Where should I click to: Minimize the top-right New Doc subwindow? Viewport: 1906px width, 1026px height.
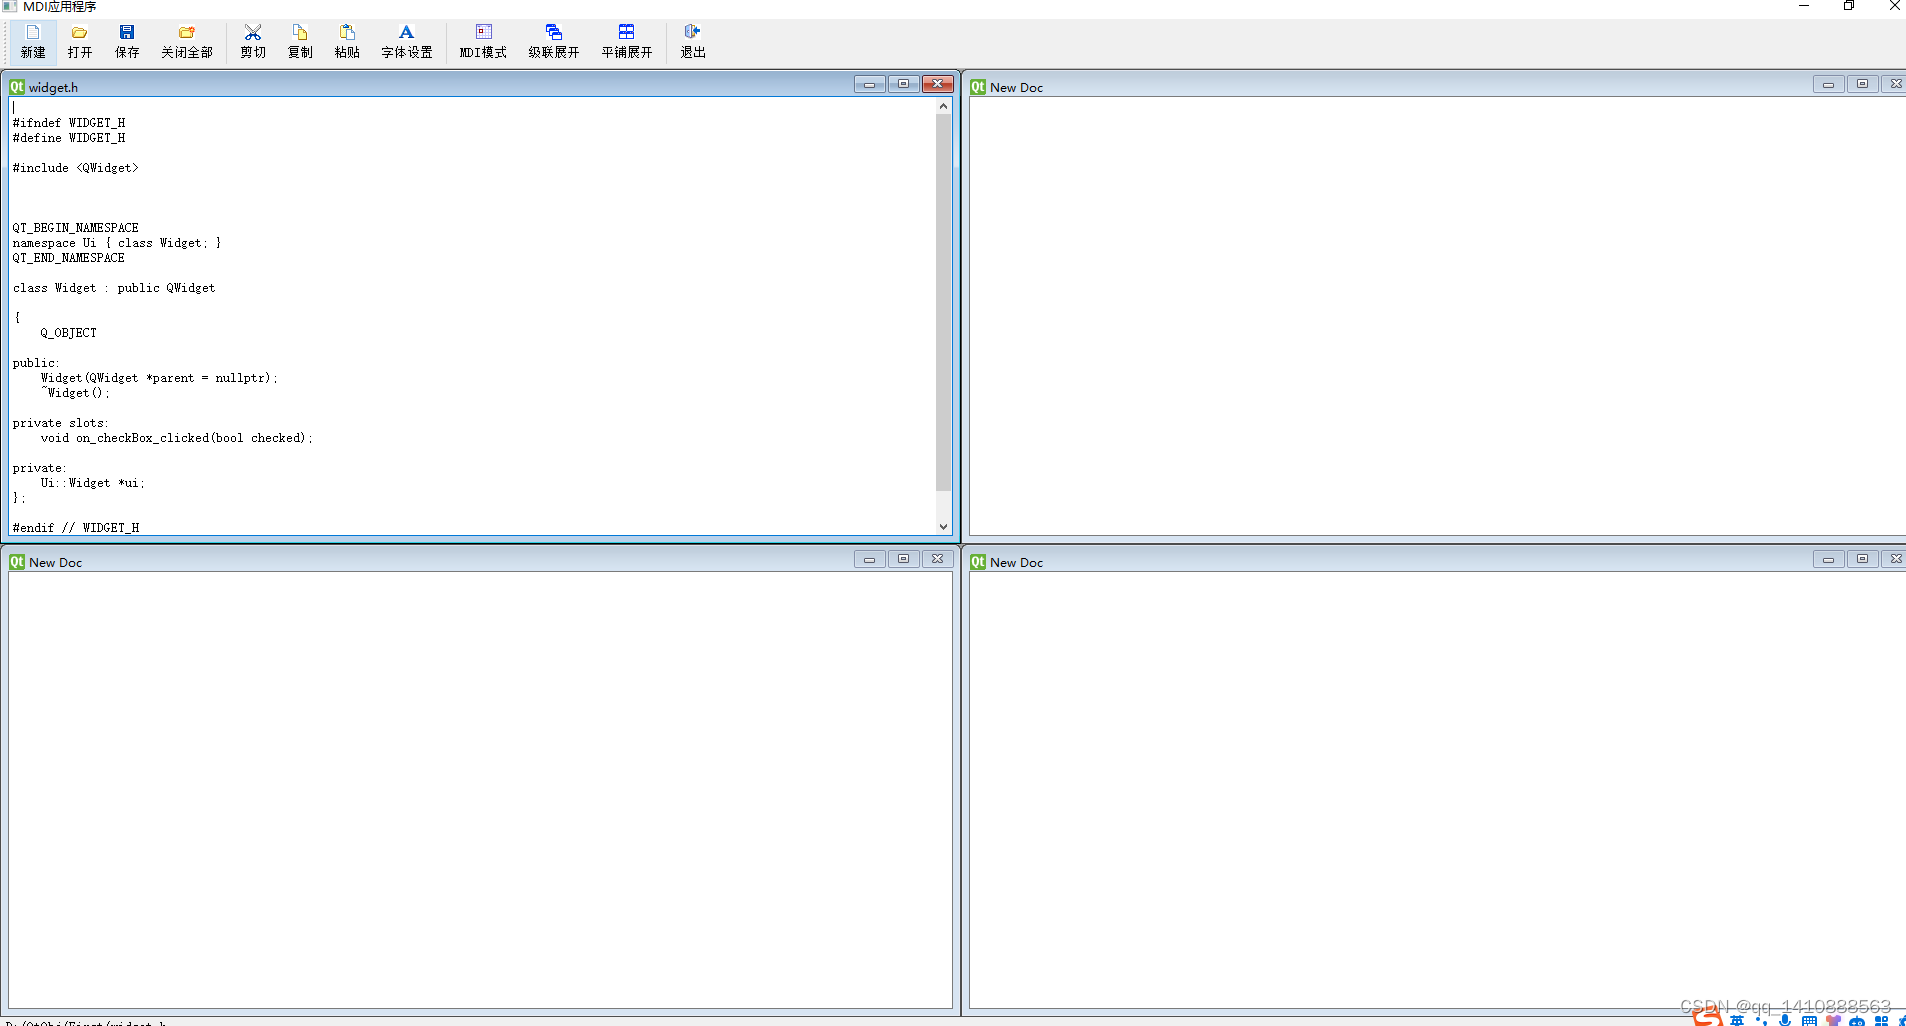[1828, 84]
